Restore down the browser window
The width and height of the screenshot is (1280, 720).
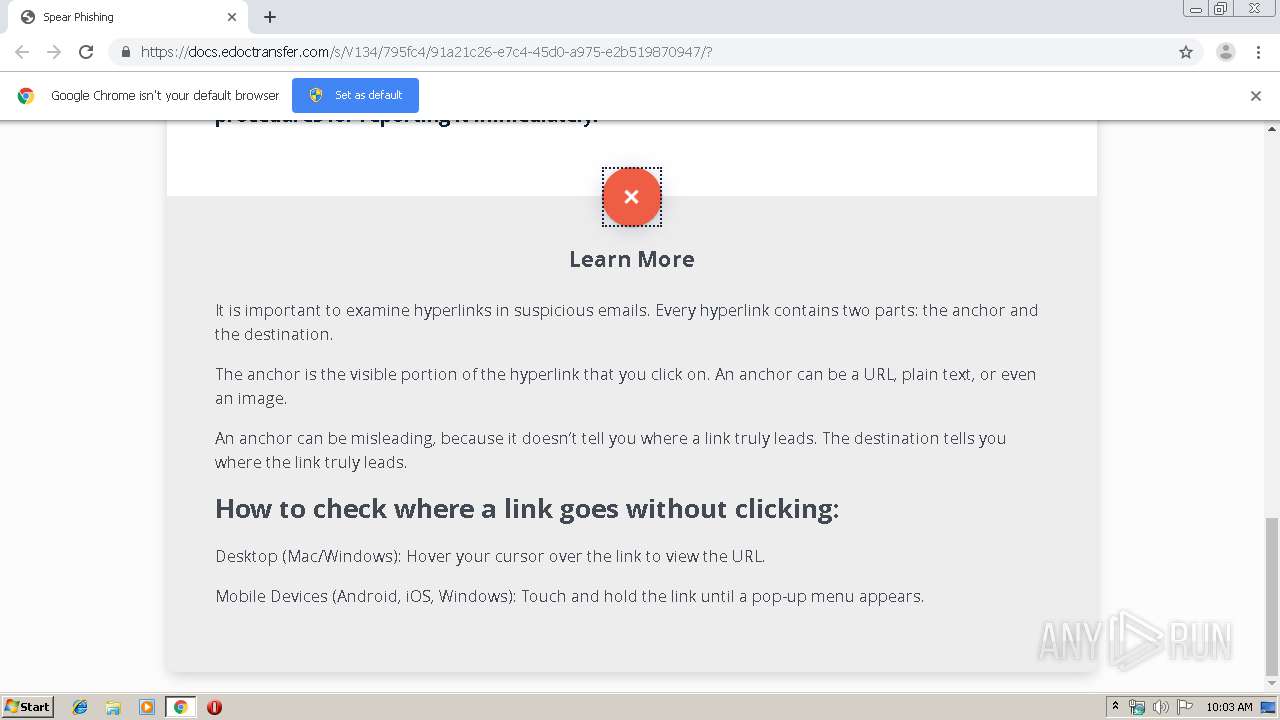(x=1220, y=9)
